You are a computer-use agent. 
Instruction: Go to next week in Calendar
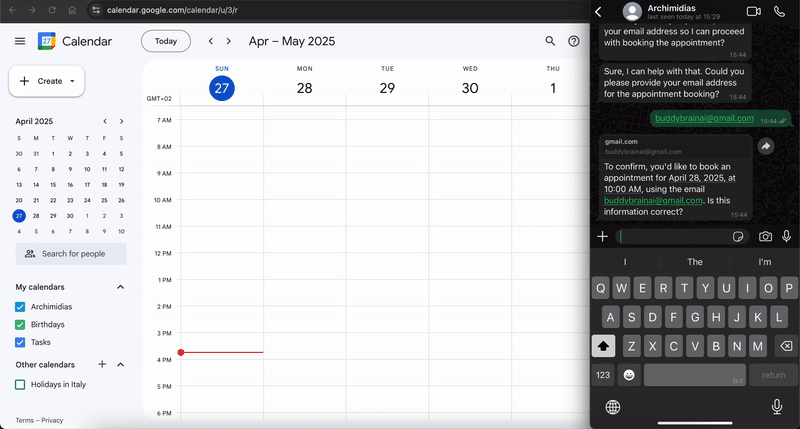[x=229, y=41]
